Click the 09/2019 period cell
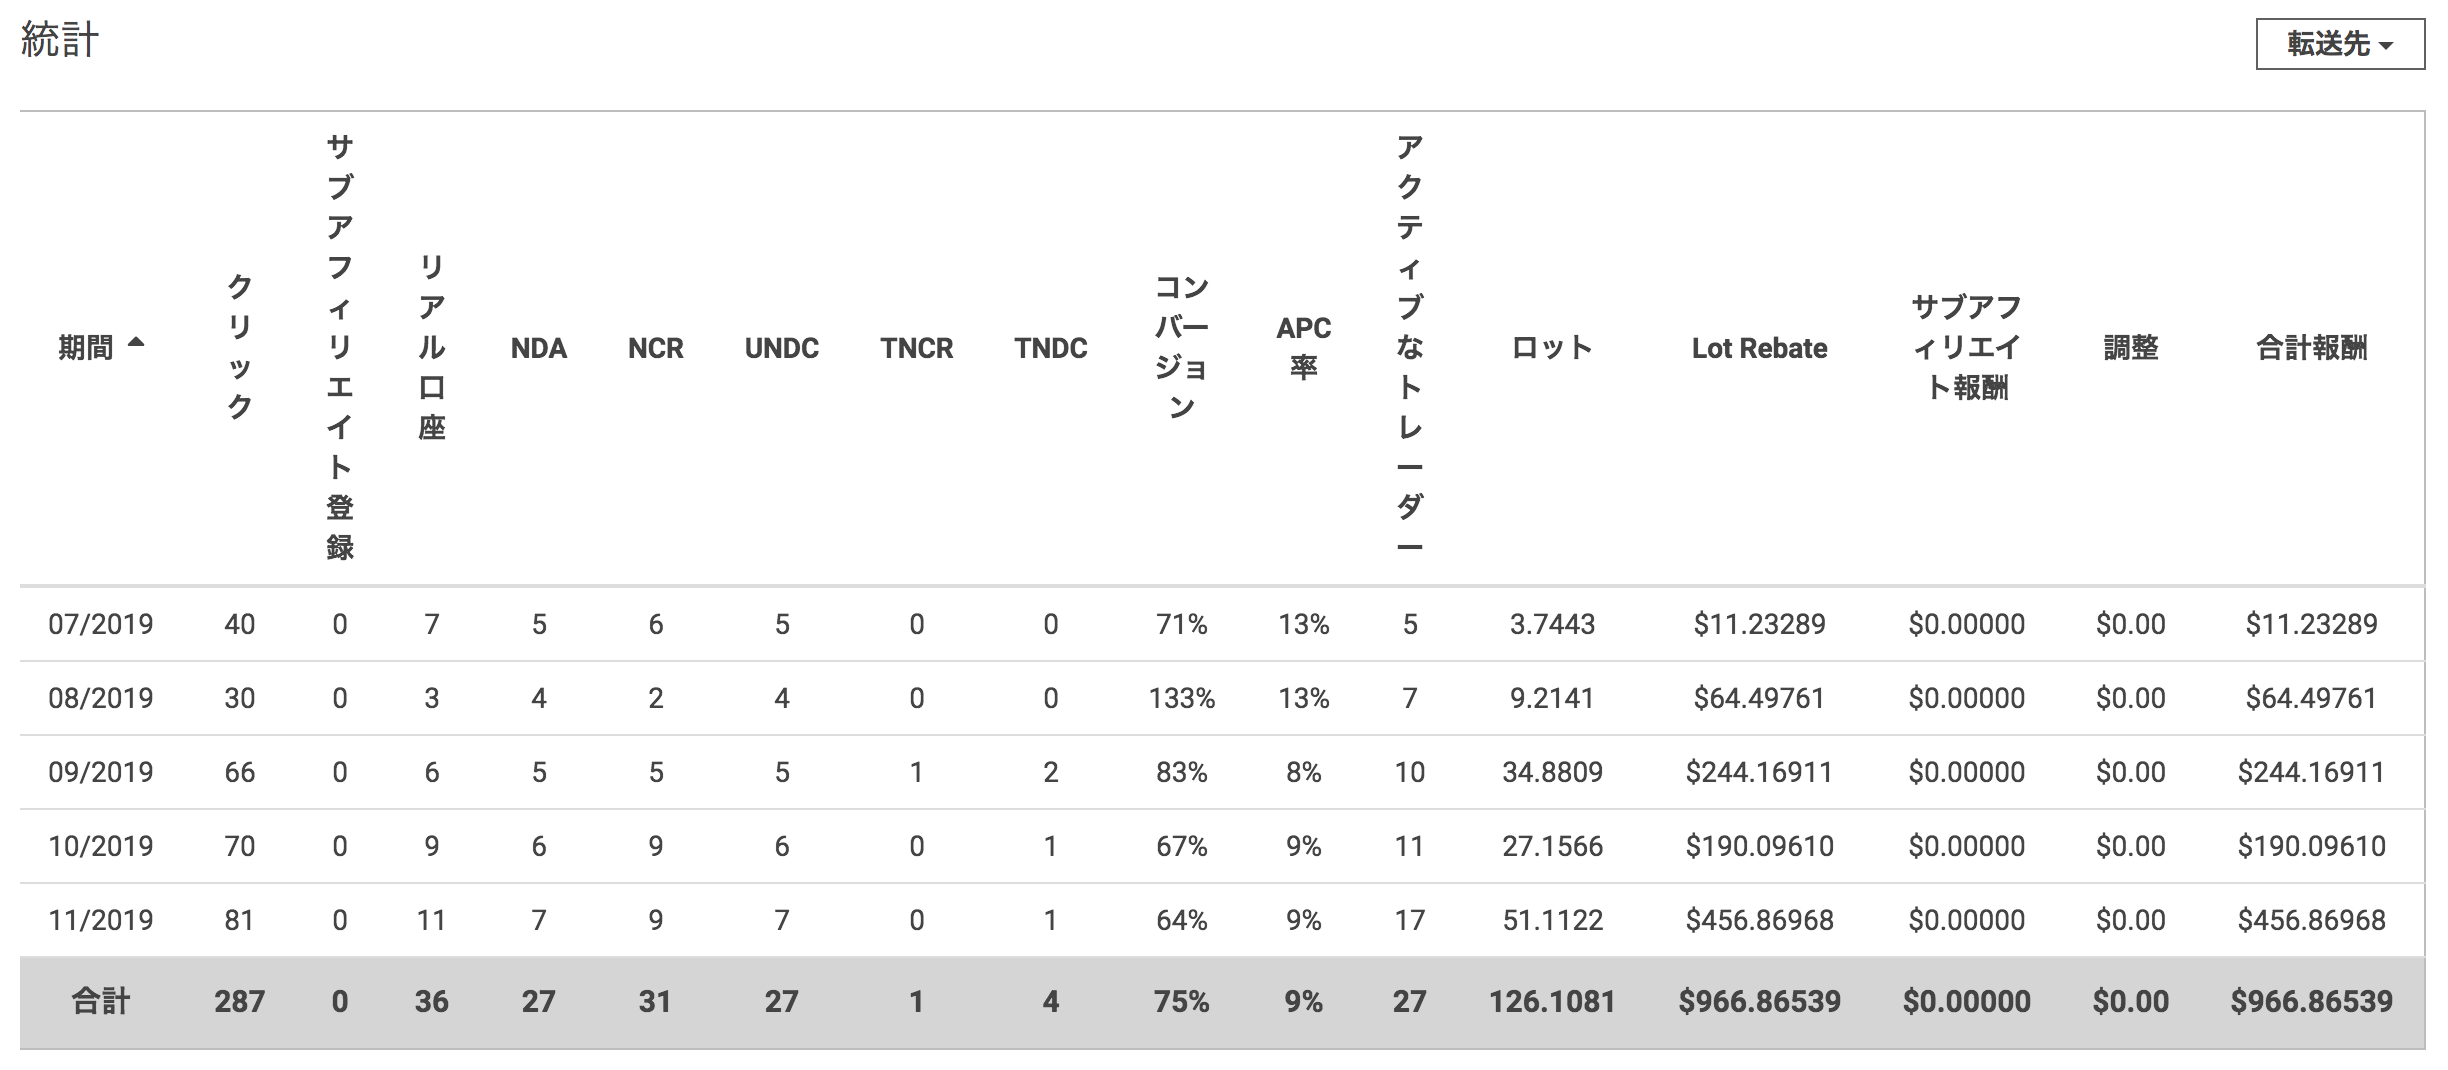This screenshot has height=1070, width=2448. point(101,772)
